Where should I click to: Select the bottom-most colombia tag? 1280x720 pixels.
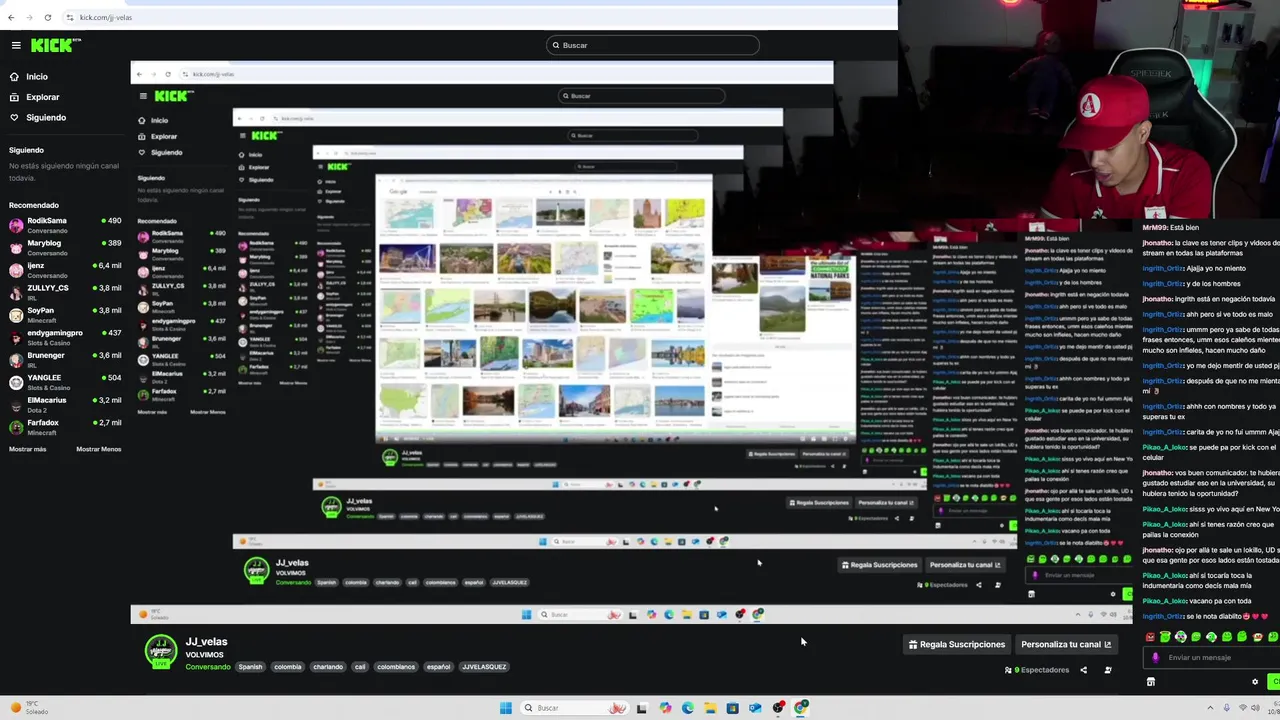coord(287,667)
